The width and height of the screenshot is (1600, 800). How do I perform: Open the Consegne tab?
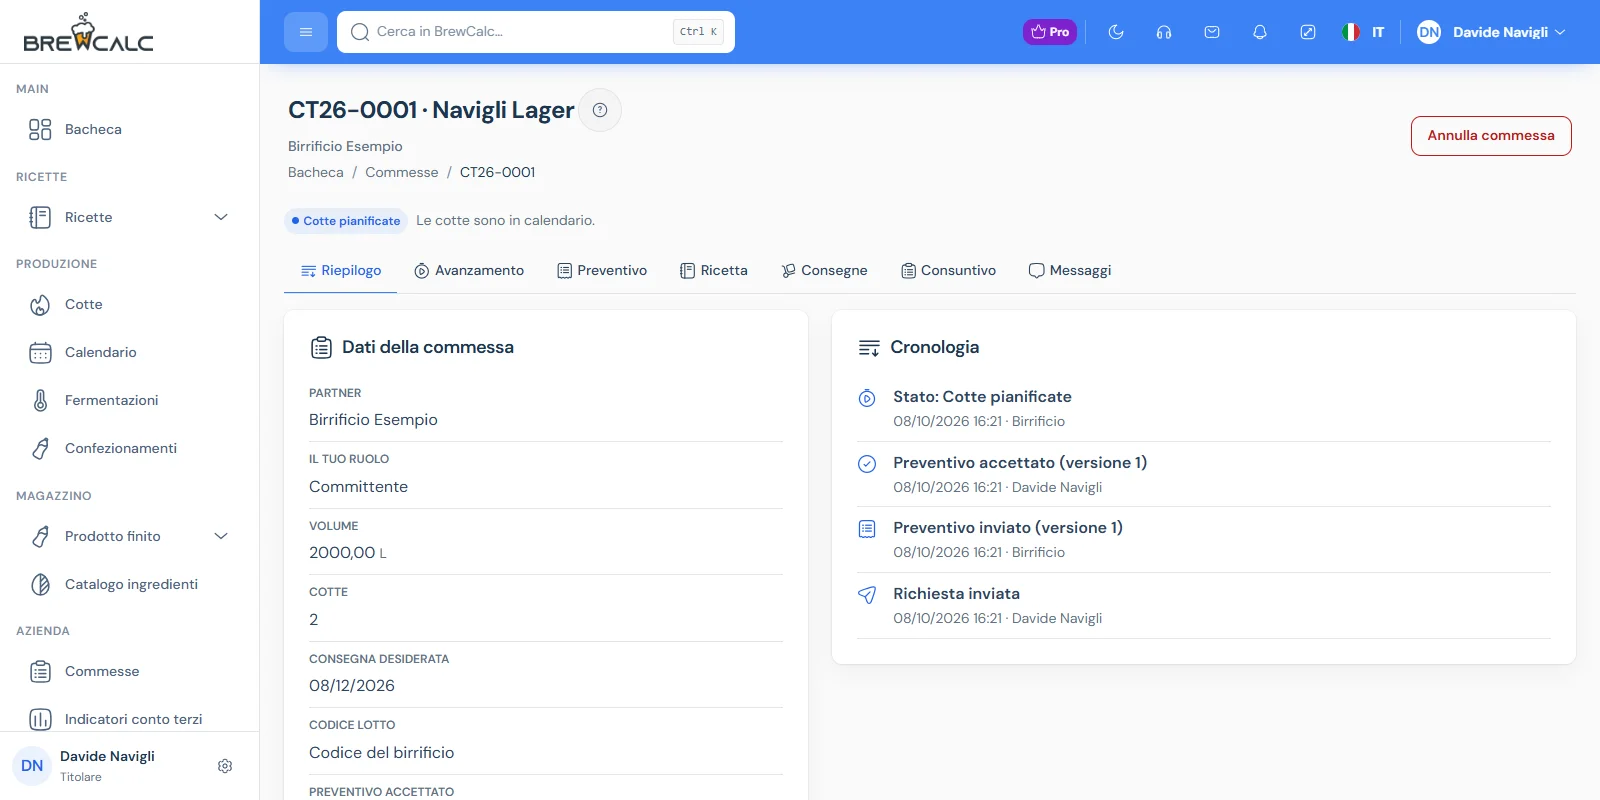(x=824, y=271)
